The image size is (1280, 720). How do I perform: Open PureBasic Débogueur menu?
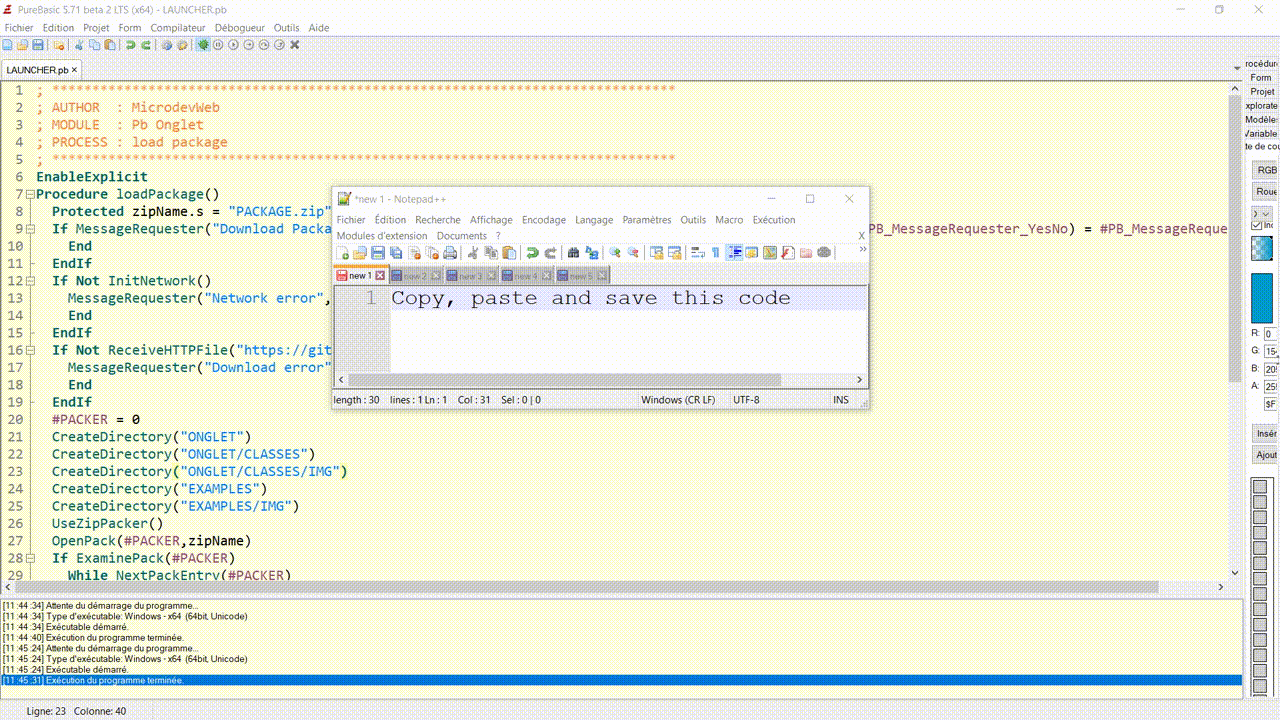tap(240, 28)
